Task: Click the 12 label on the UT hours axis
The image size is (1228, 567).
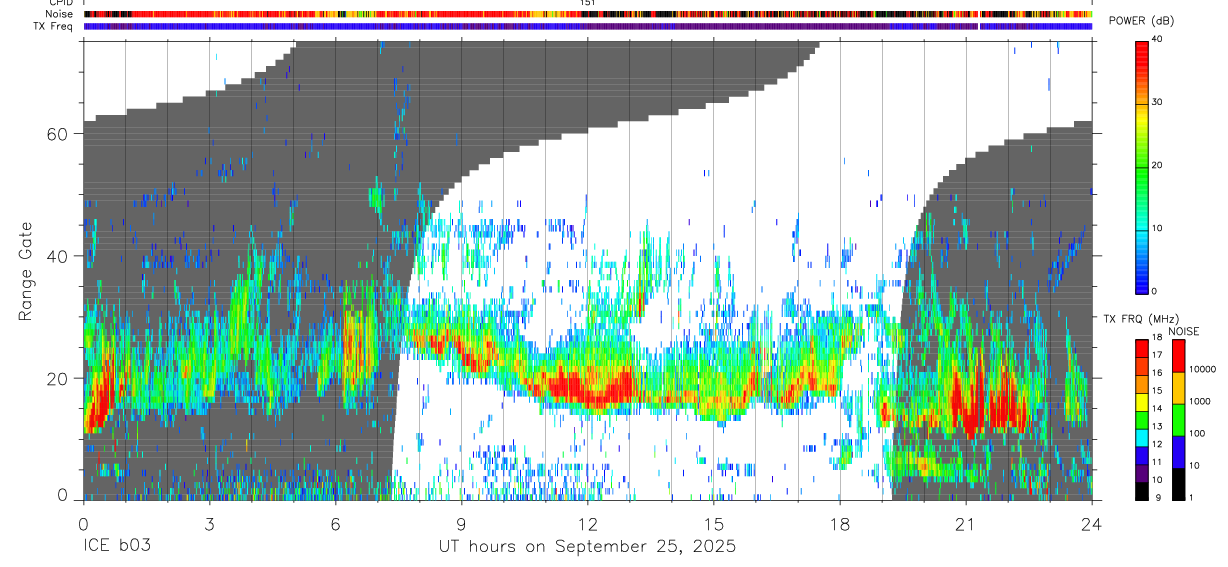Action: point(588,523)
